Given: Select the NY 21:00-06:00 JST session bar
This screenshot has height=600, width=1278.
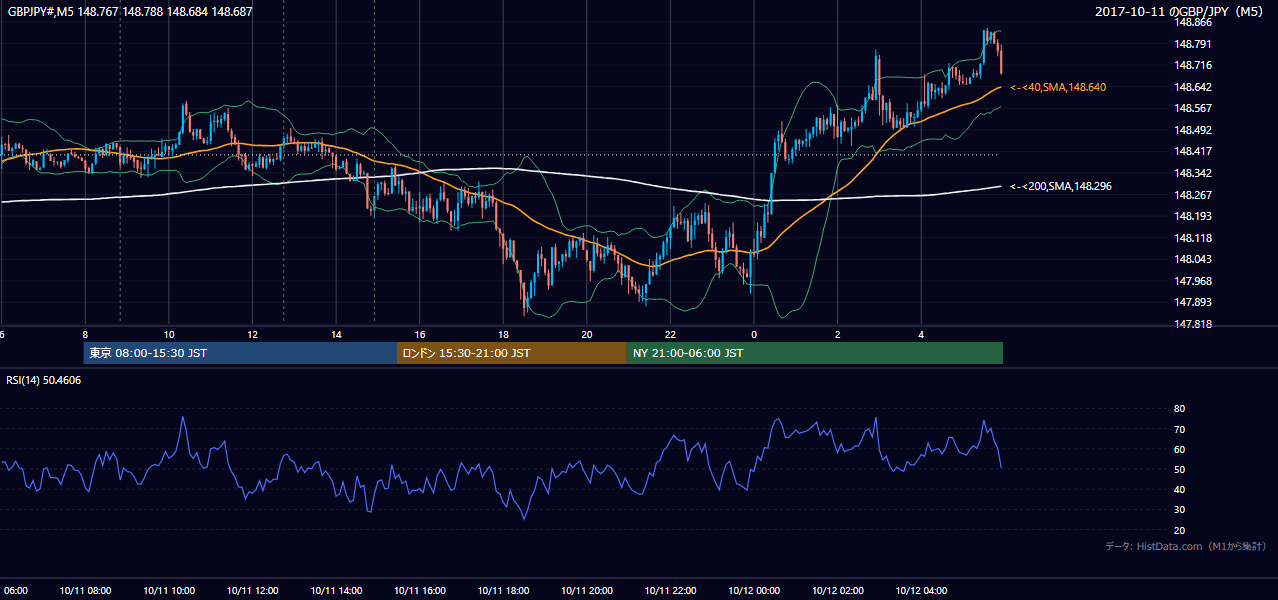Looking at the screenshot, I should coord(815,353).
